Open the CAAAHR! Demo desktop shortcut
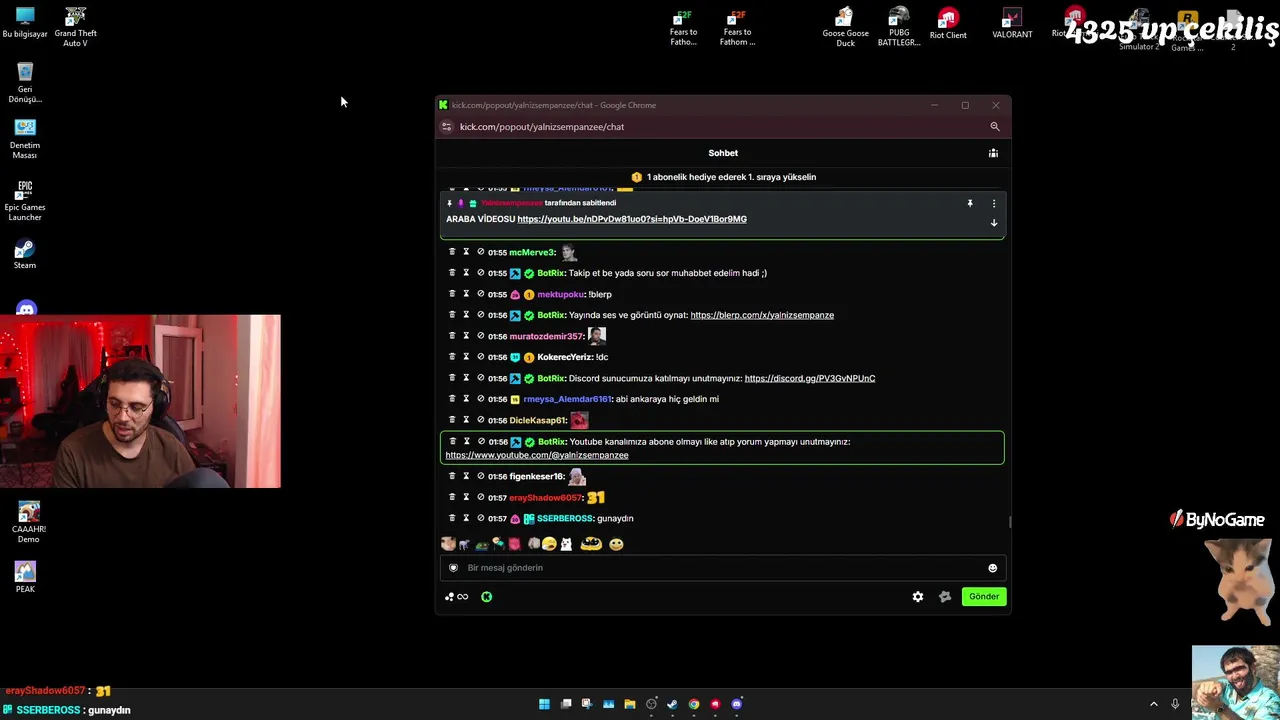1280x720 pixels. click(x=28, y=522)
